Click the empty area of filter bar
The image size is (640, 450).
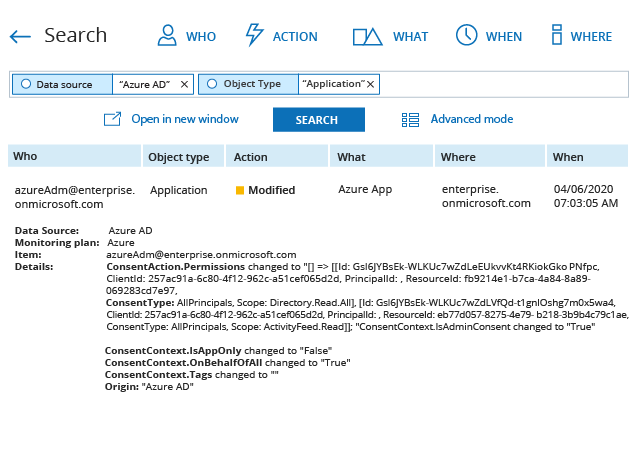click(x=503, y=84)
